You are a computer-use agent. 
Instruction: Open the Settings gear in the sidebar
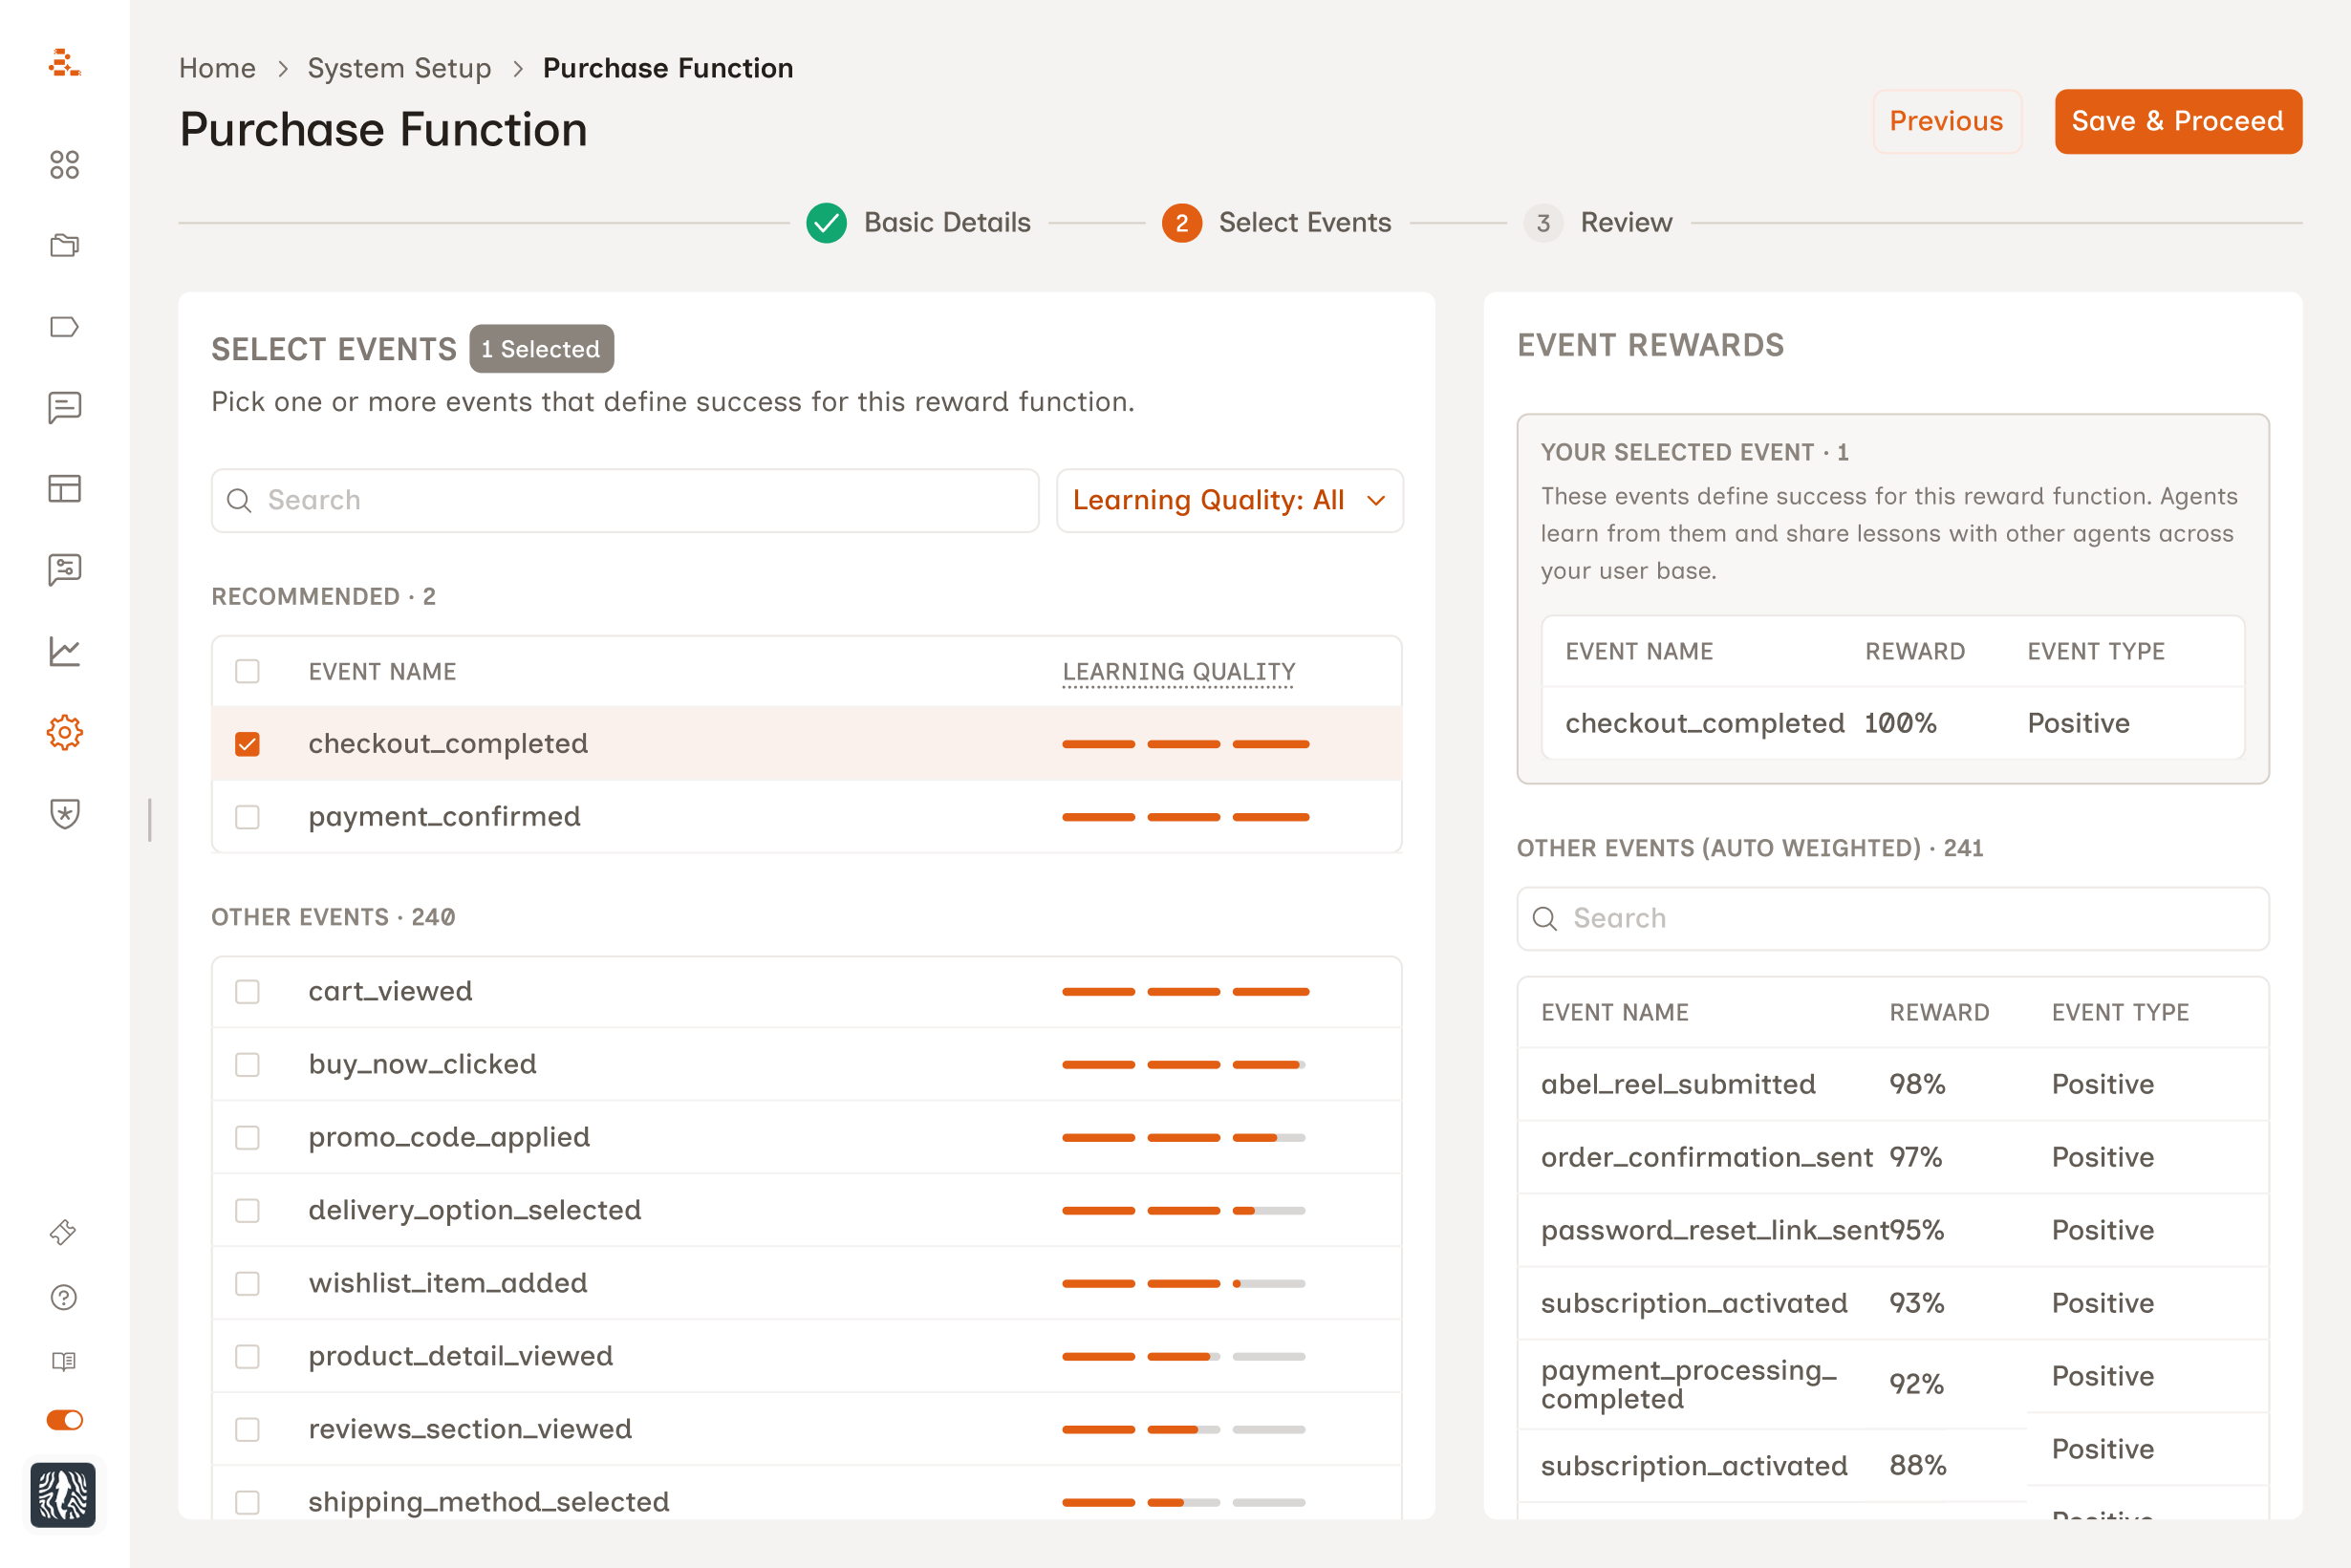click(64, 732)
